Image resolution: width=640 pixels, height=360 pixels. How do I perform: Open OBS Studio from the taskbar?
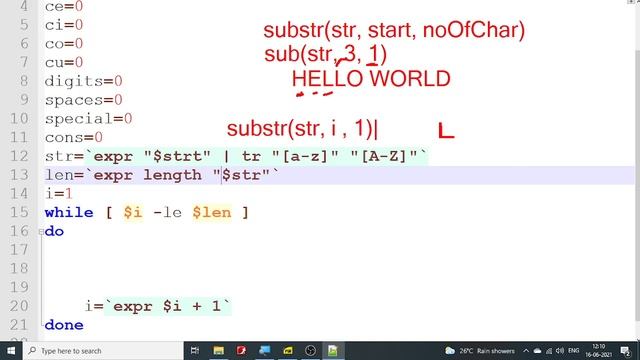pyautogui.click(x=311, y=351)
